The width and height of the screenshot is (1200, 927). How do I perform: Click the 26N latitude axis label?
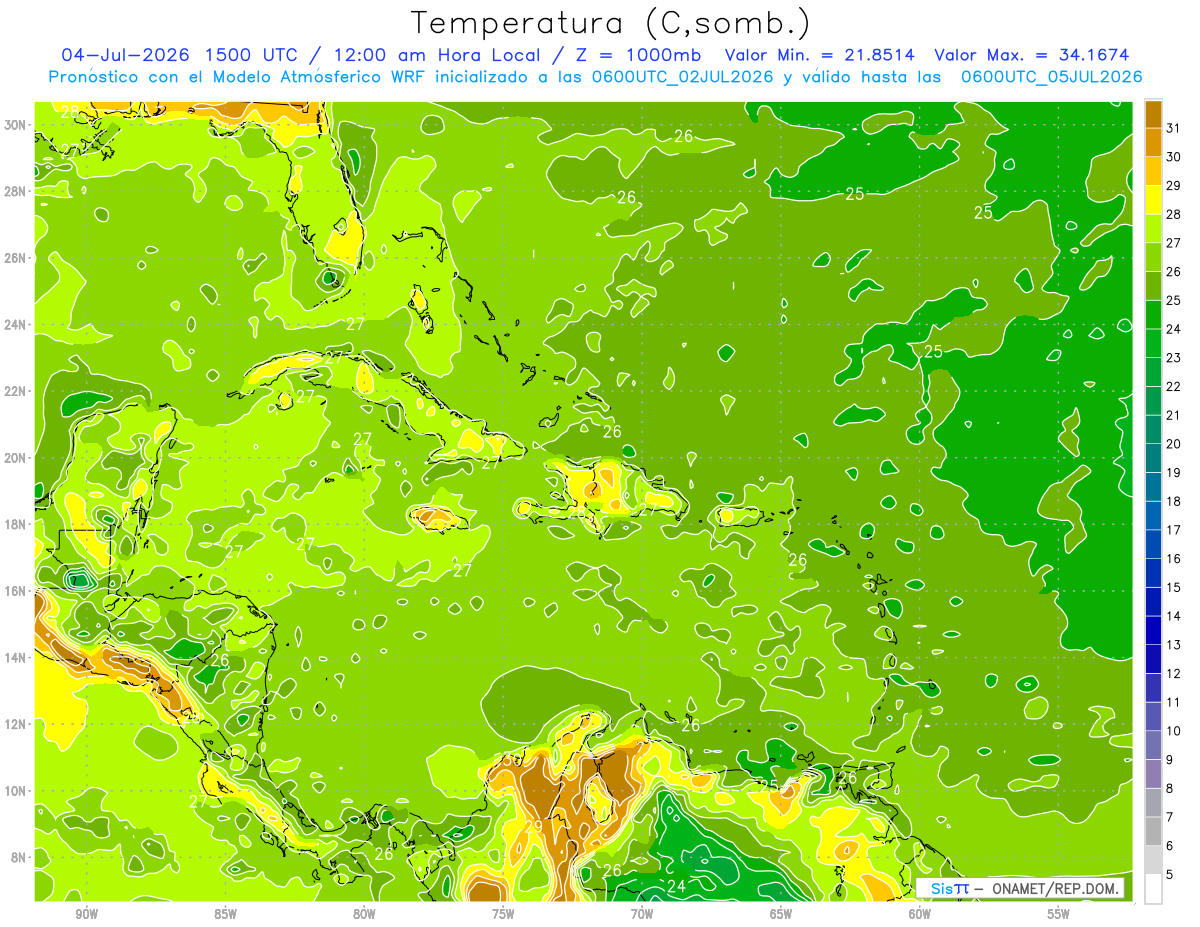click(16, 258)
